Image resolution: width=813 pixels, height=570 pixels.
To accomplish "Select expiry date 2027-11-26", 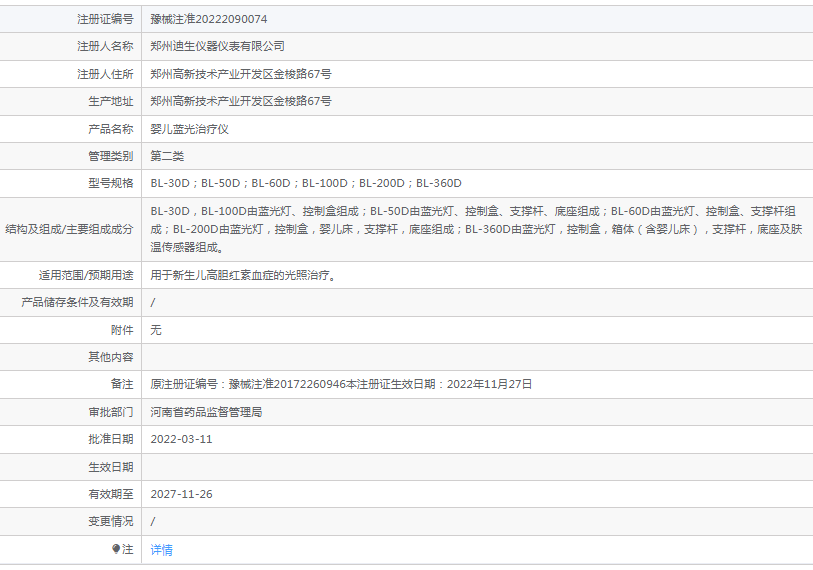I will click(x=181, y=494).
